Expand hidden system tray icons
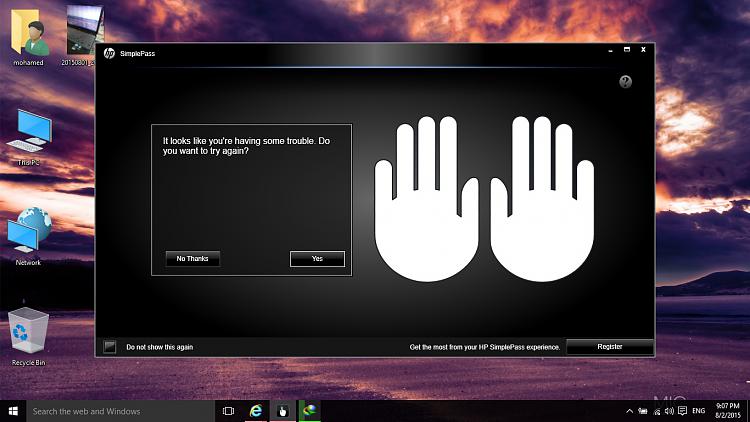Viewport: 750px width, 422px height. pos(629,411)
